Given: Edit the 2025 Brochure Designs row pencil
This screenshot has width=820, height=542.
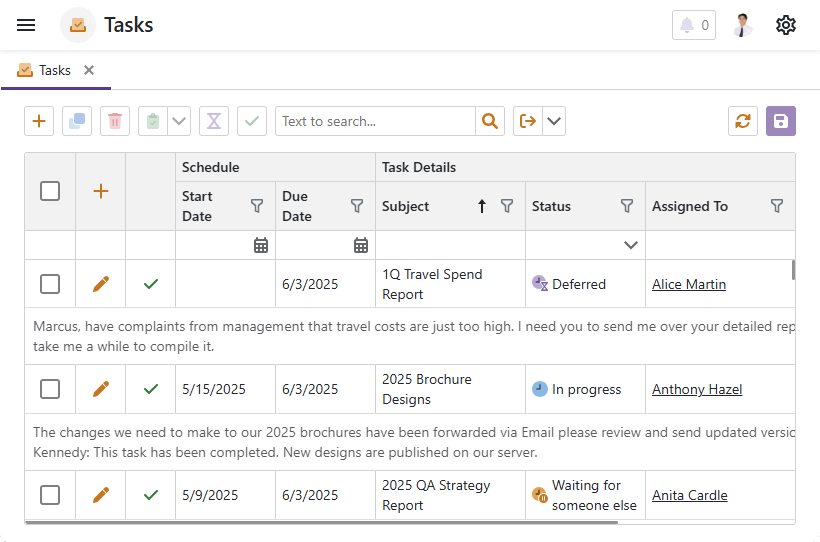Looking at the screenshot, I should [101, 389].
